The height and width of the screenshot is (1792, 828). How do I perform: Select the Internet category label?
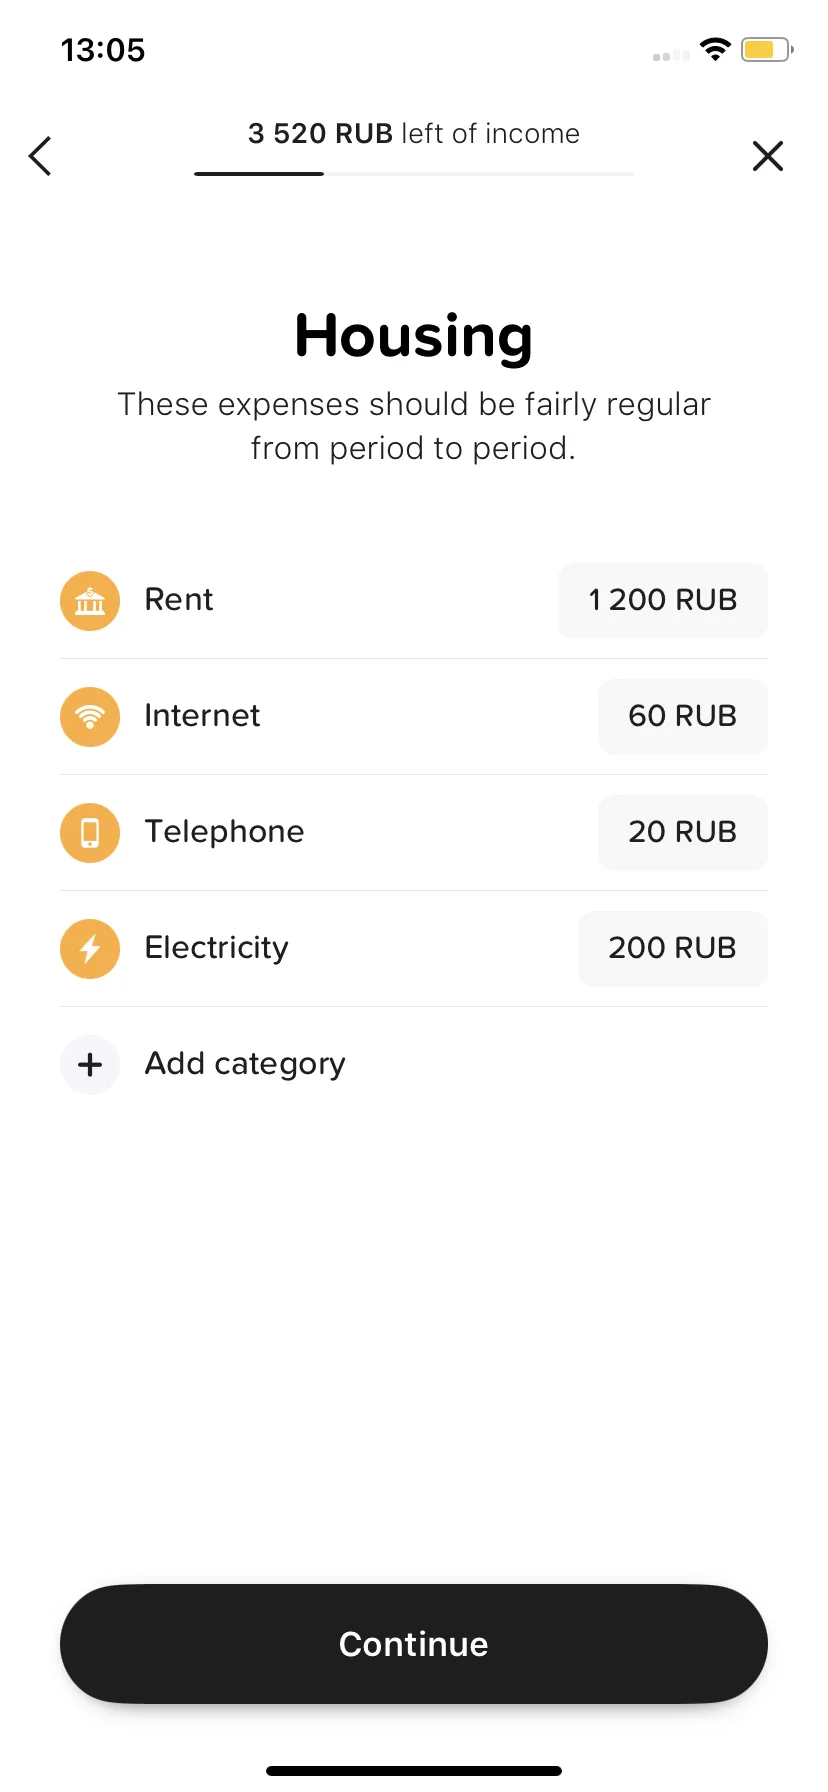click(x=202, y=715)
